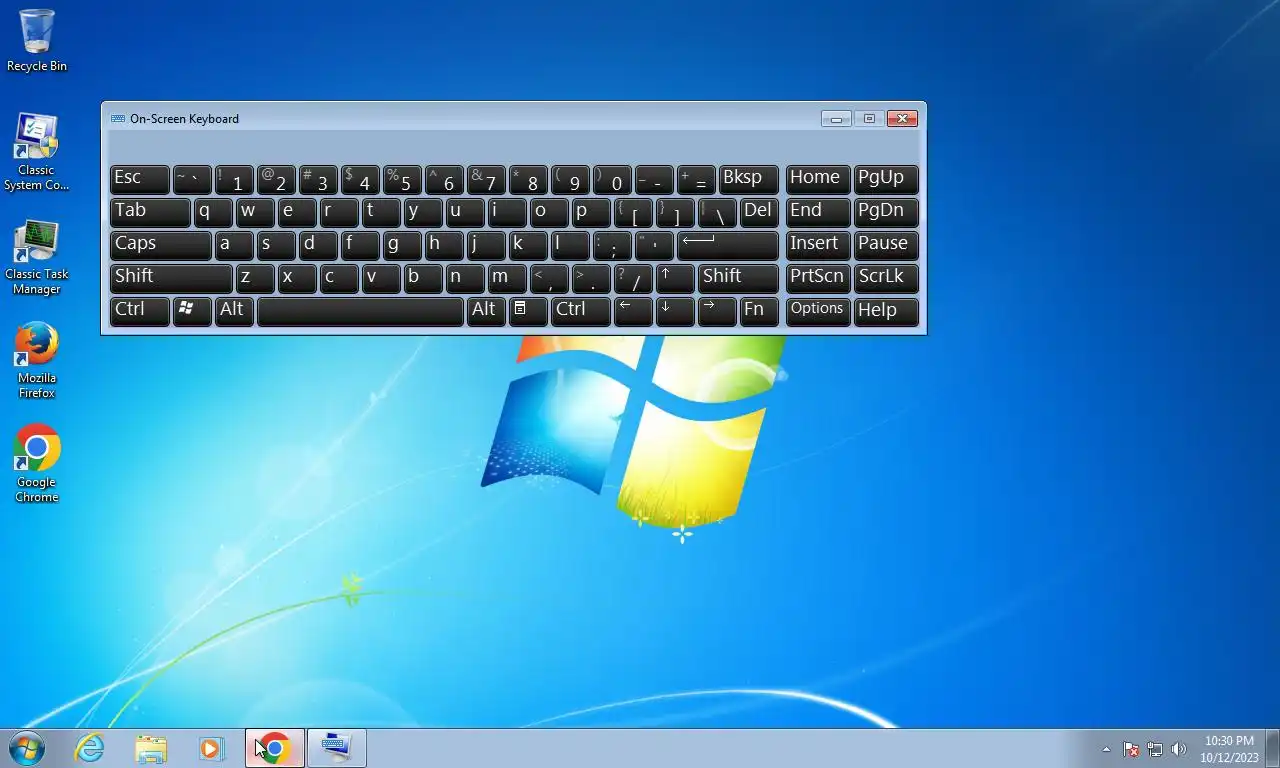The height and width of the screenshot is (768, 1280).
Task: Open the volume speaker tray icon
Action: pyautogui.click(x=1179, y=749)
